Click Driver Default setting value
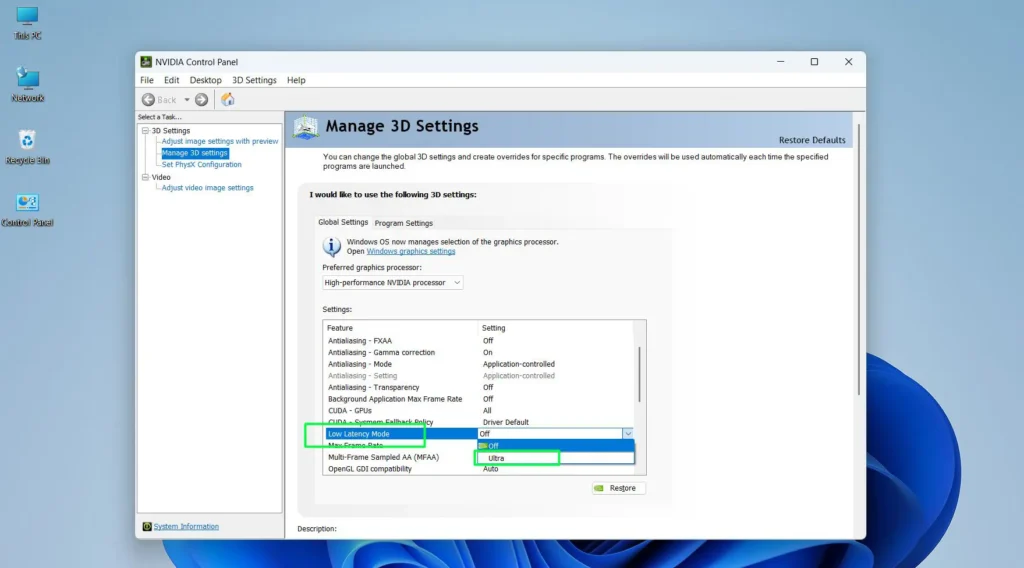Screen dimensions: 1024x568 (505, 422)
